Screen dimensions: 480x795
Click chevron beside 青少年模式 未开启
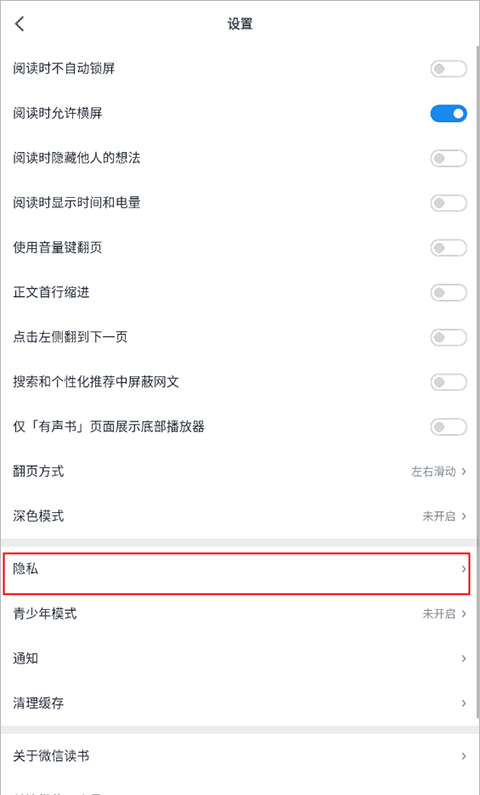[x=463, y=614]
